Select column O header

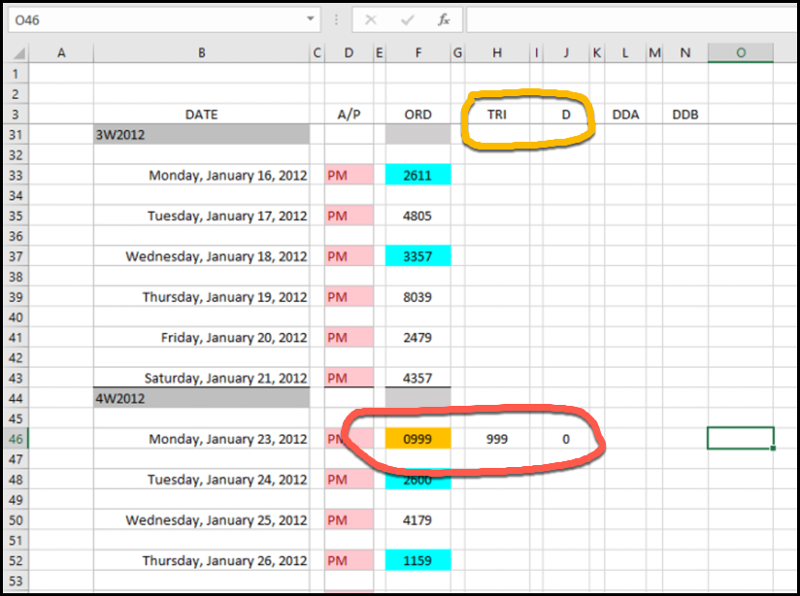[x=740, y=53]
